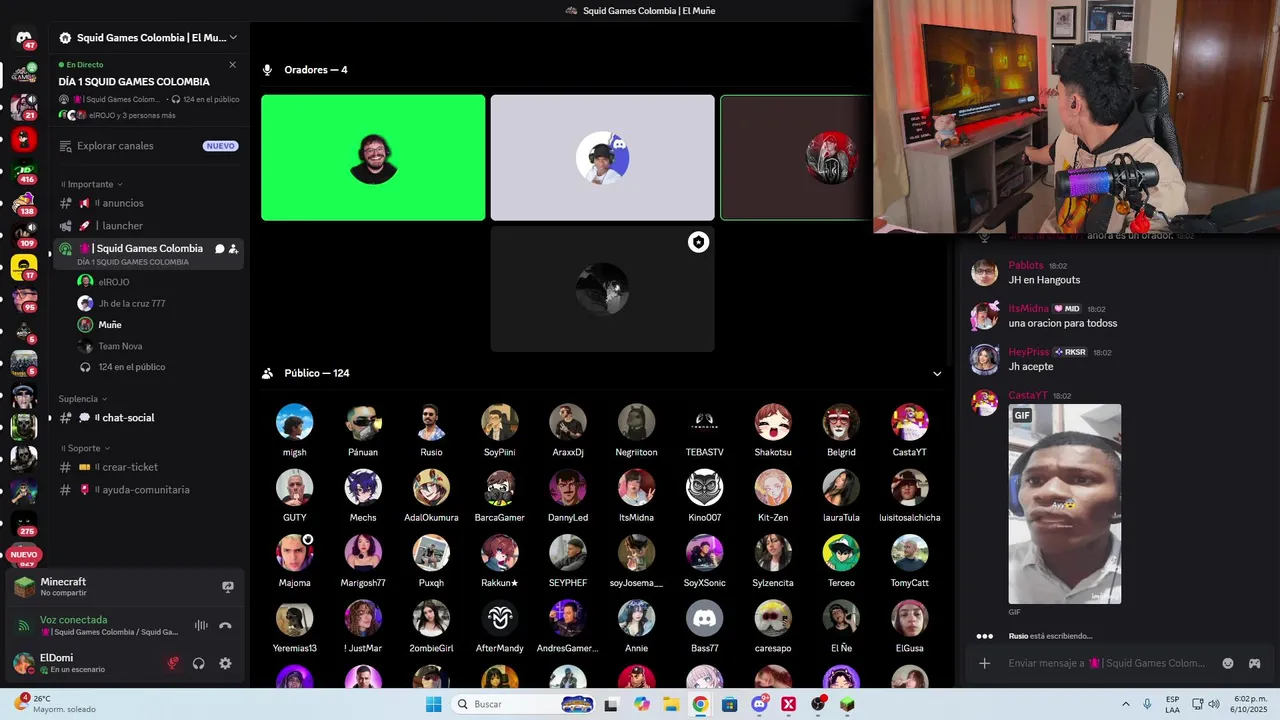
Task: Collapse the Suplencia category
Action: (83, 399)
